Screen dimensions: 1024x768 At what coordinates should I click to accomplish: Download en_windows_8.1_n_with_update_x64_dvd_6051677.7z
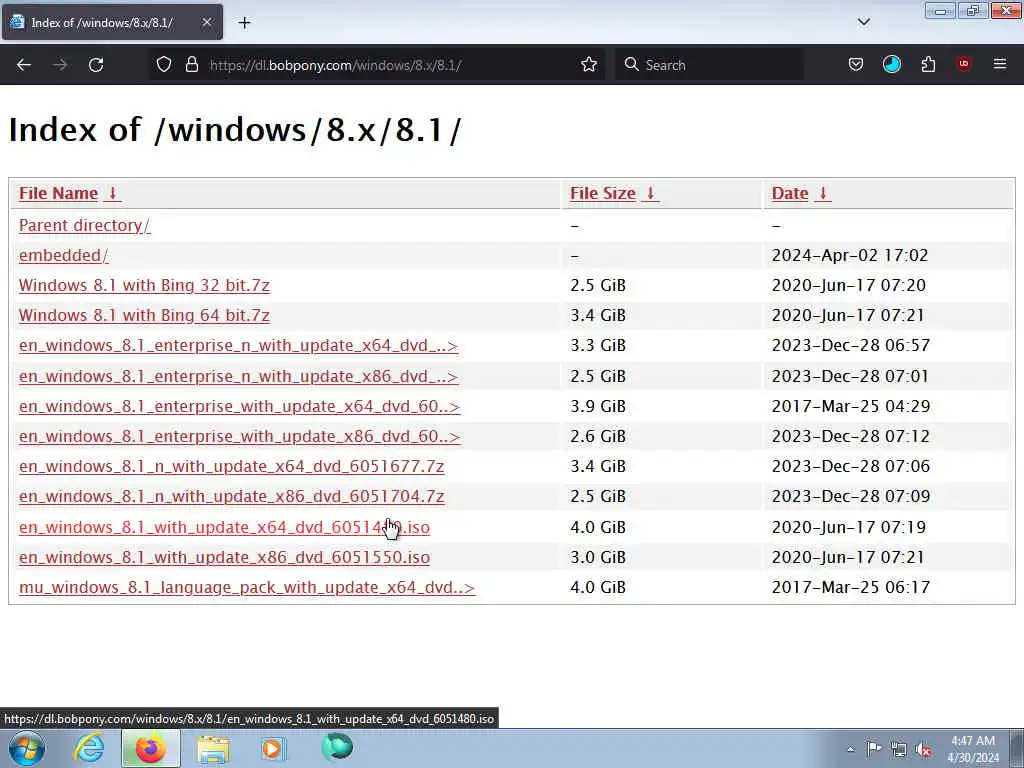[231, 466]
